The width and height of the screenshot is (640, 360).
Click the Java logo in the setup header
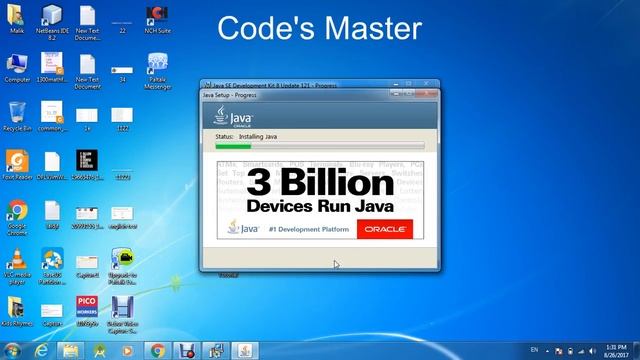tap(233, 117)
